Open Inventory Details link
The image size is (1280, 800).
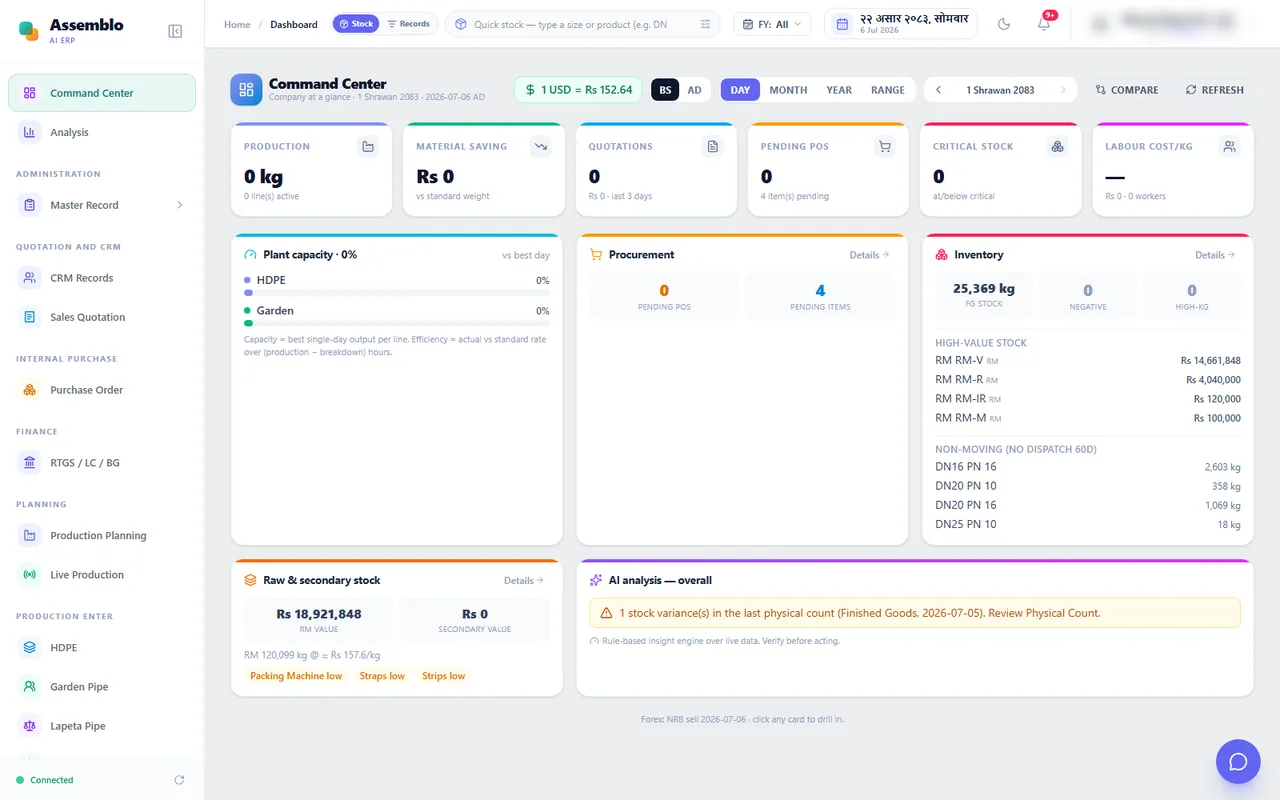tap(1215, 255)
